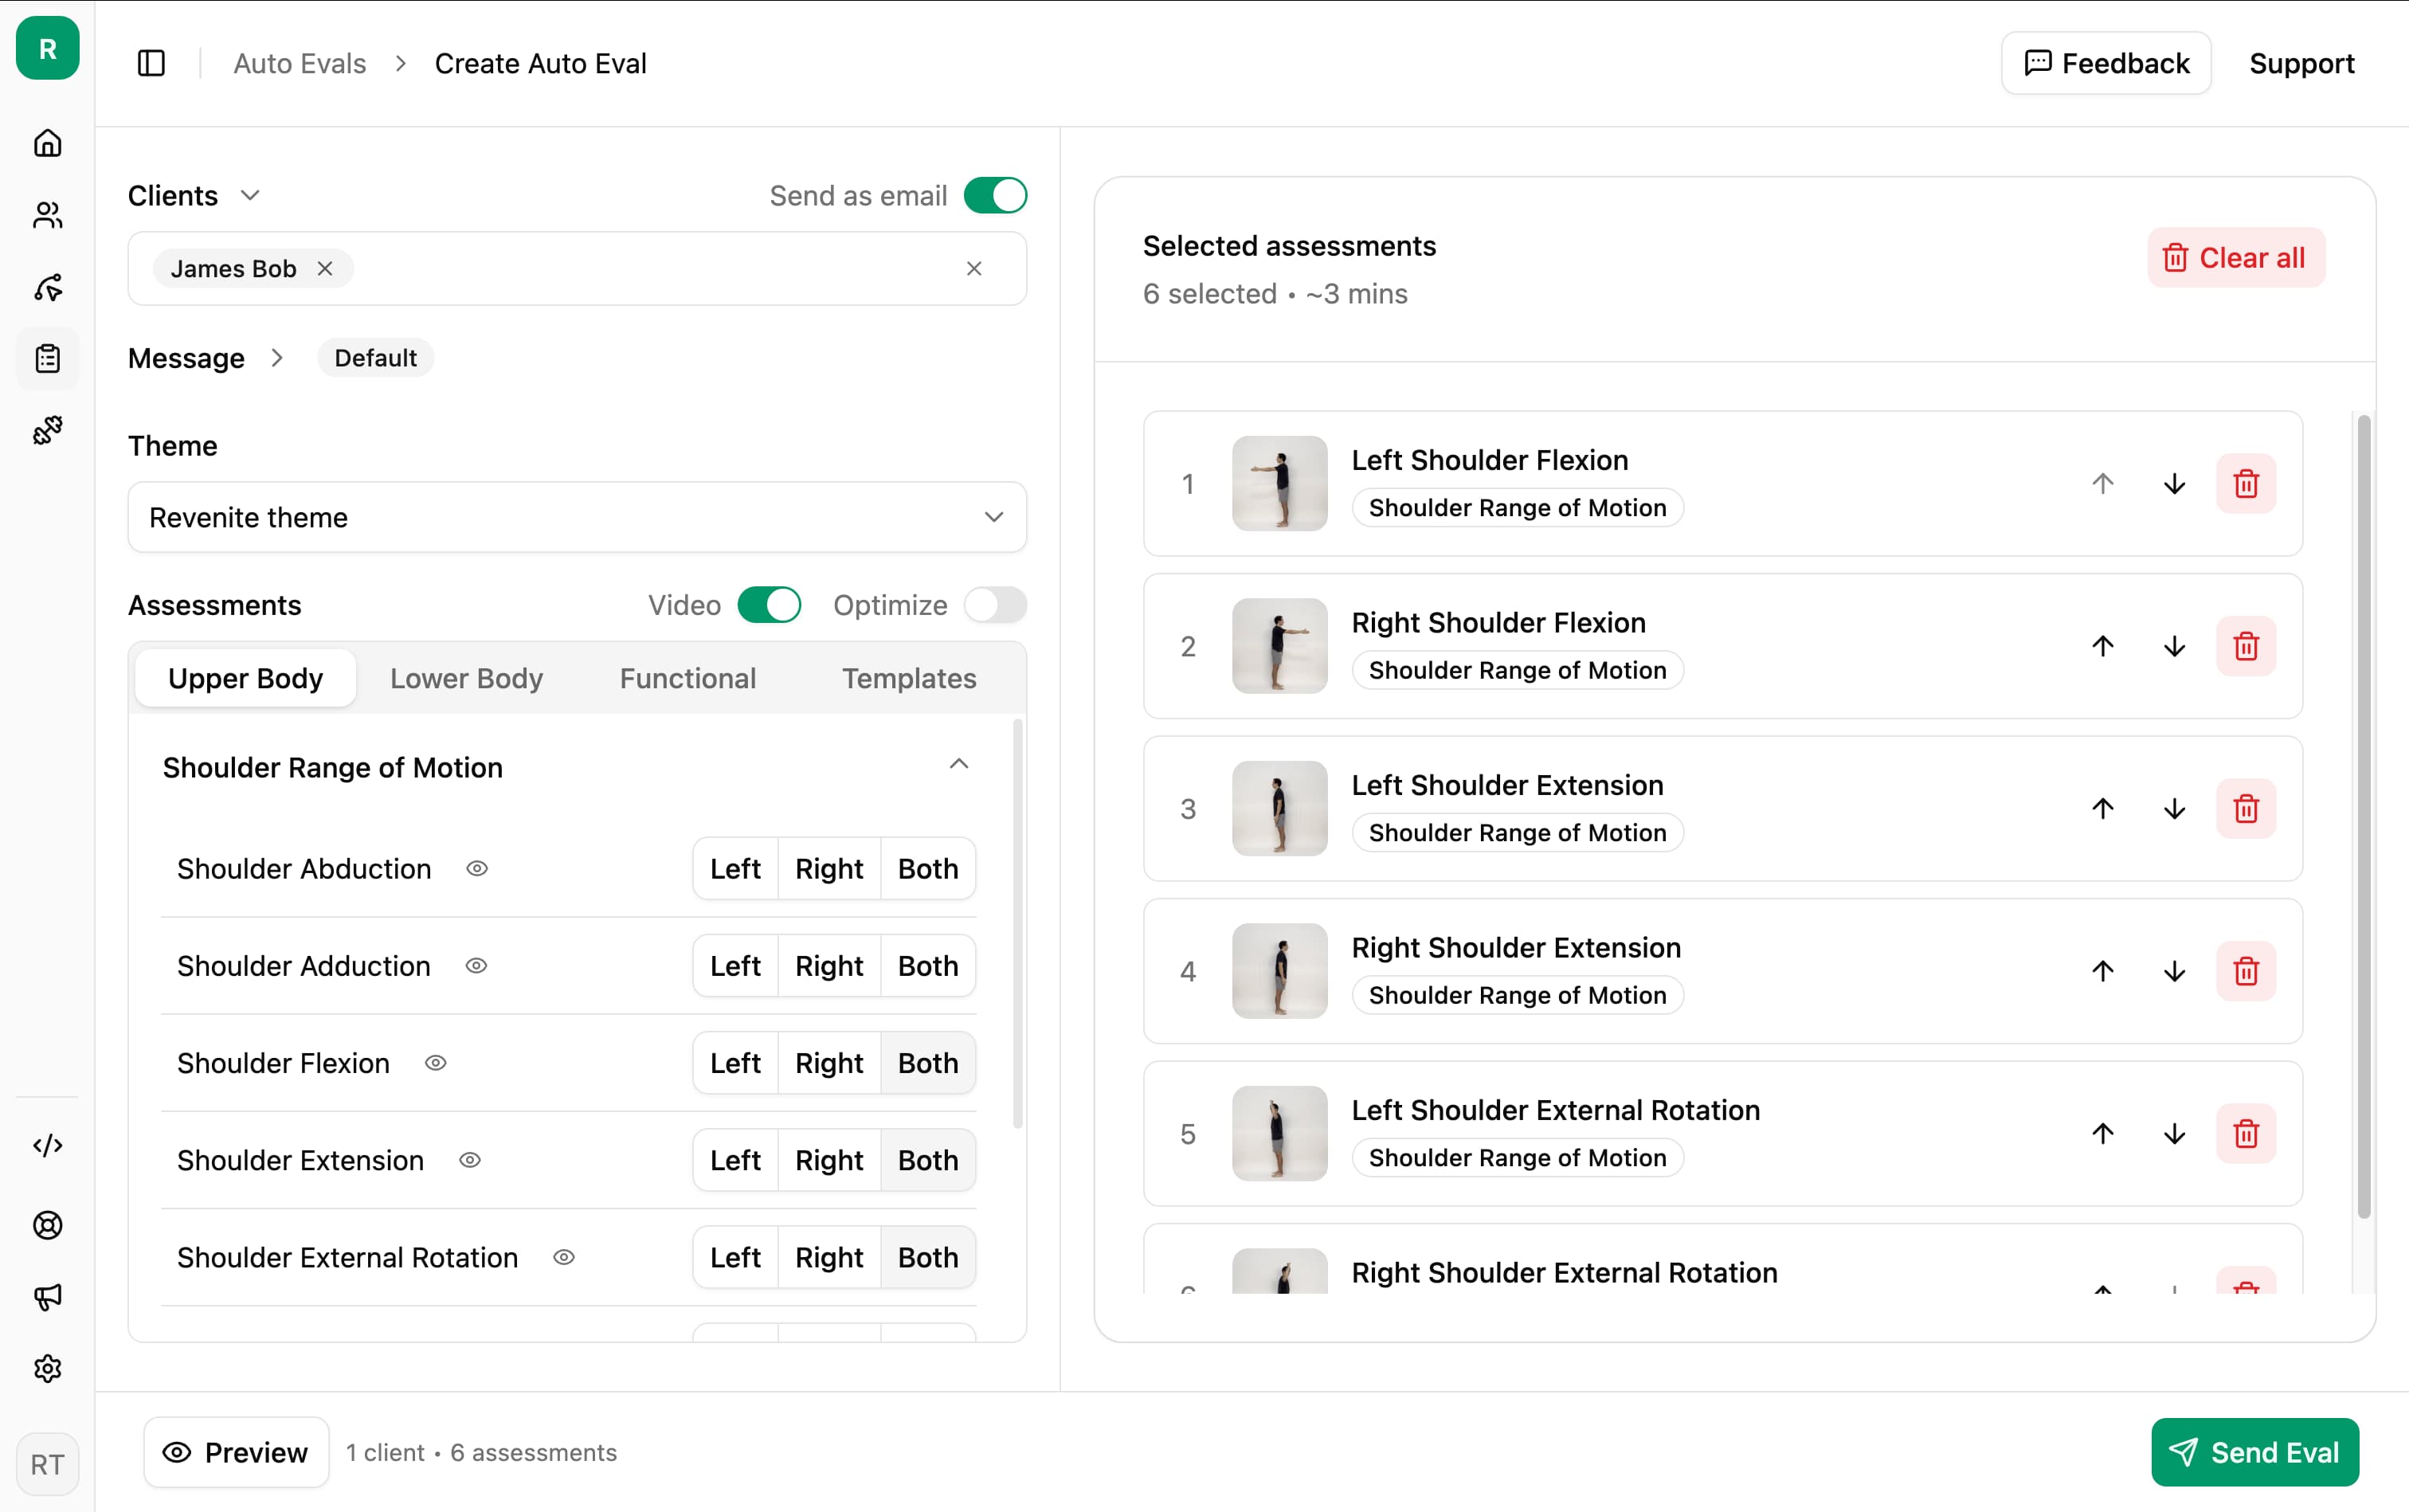Click the Feedback button
Image resolution: width=2409 pixels, height=1512 pixels.
pos(2106,63)
